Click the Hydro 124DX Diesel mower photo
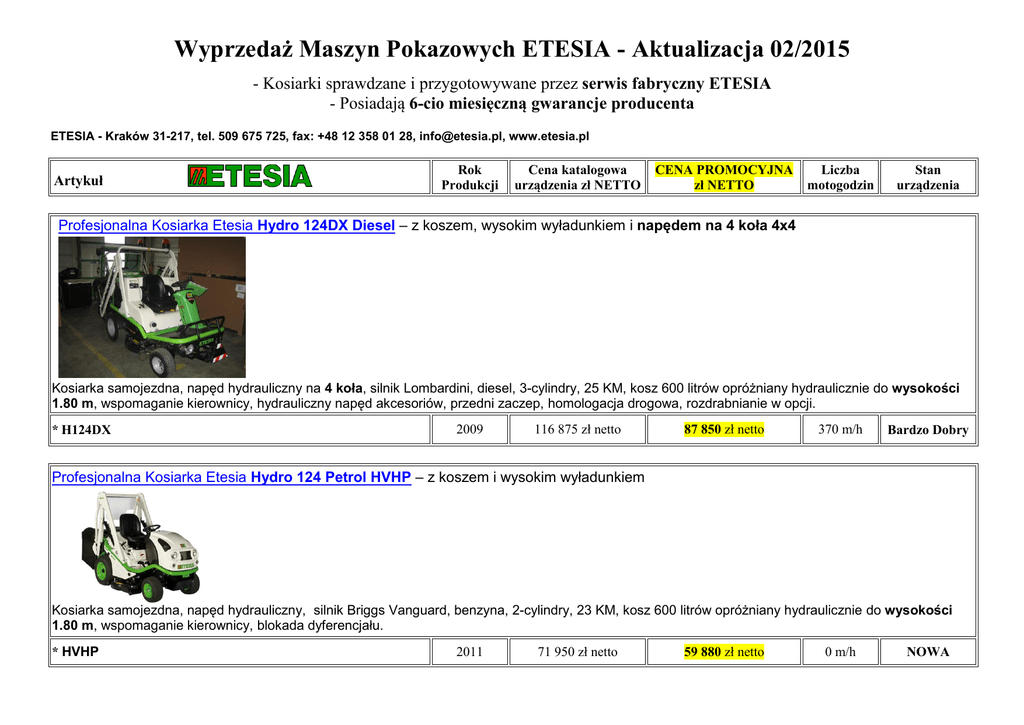 coord(151,307)
